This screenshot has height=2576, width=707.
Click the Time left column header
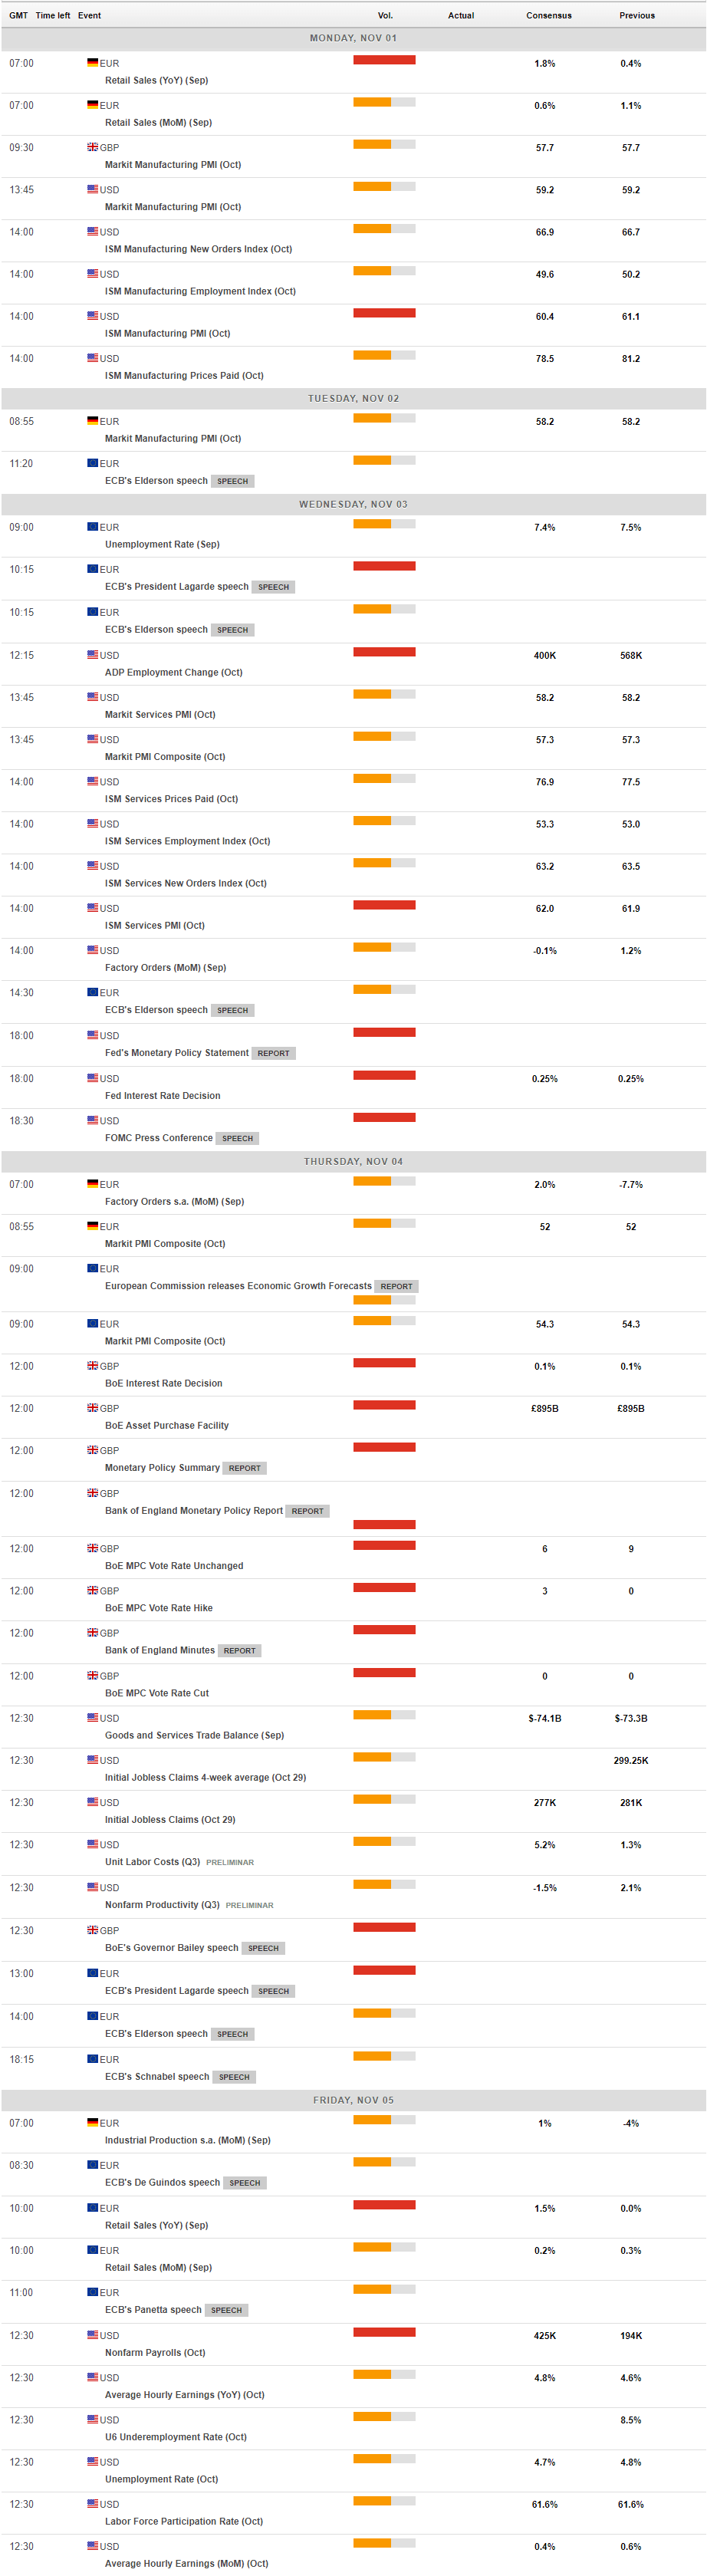[53, 15]
